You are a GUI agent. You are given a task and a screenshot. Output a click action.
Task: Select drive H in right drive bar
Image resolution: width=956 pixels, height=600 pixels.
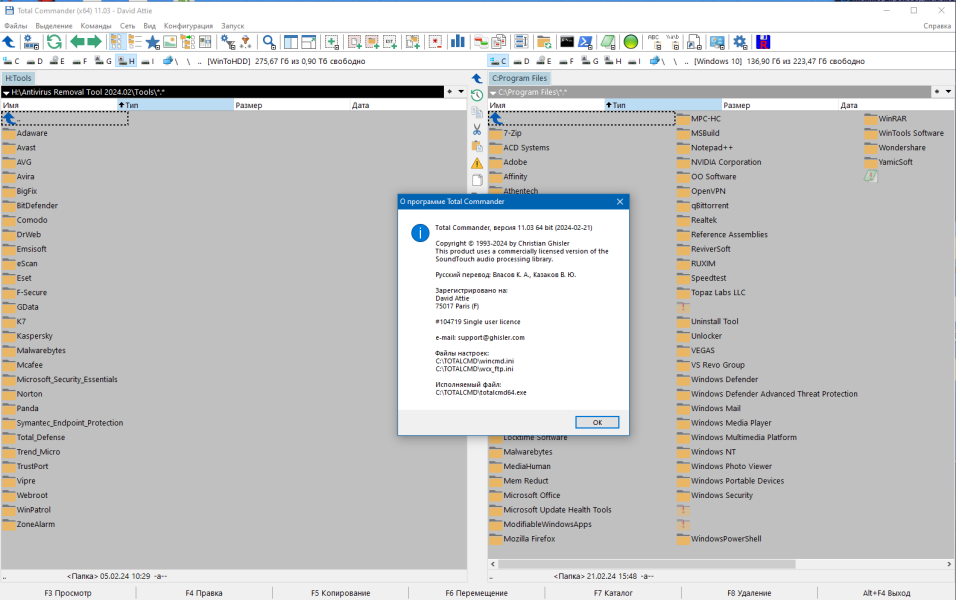click(613, 61)
